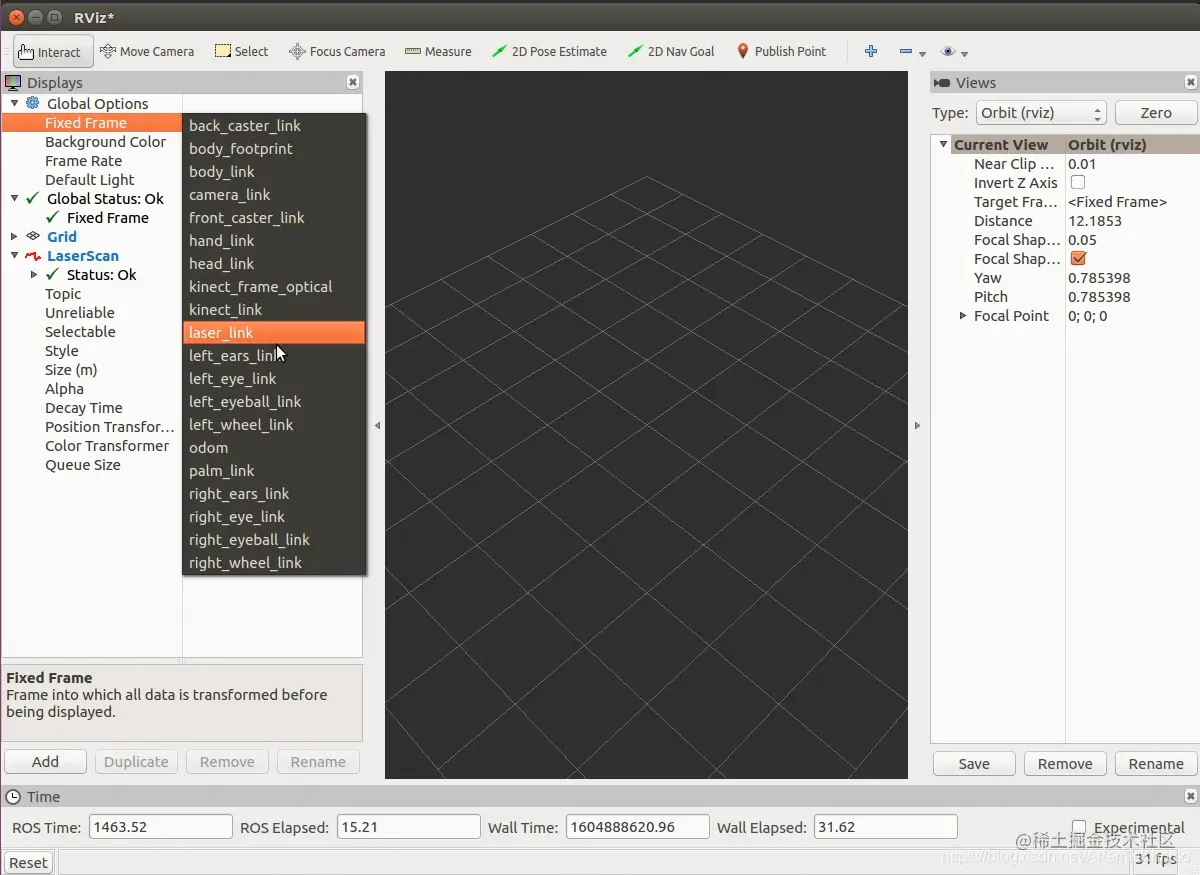The width and height of the screenshot is (1200, 875).
Task: Click the ROS Time field
Action: (160, 828)
